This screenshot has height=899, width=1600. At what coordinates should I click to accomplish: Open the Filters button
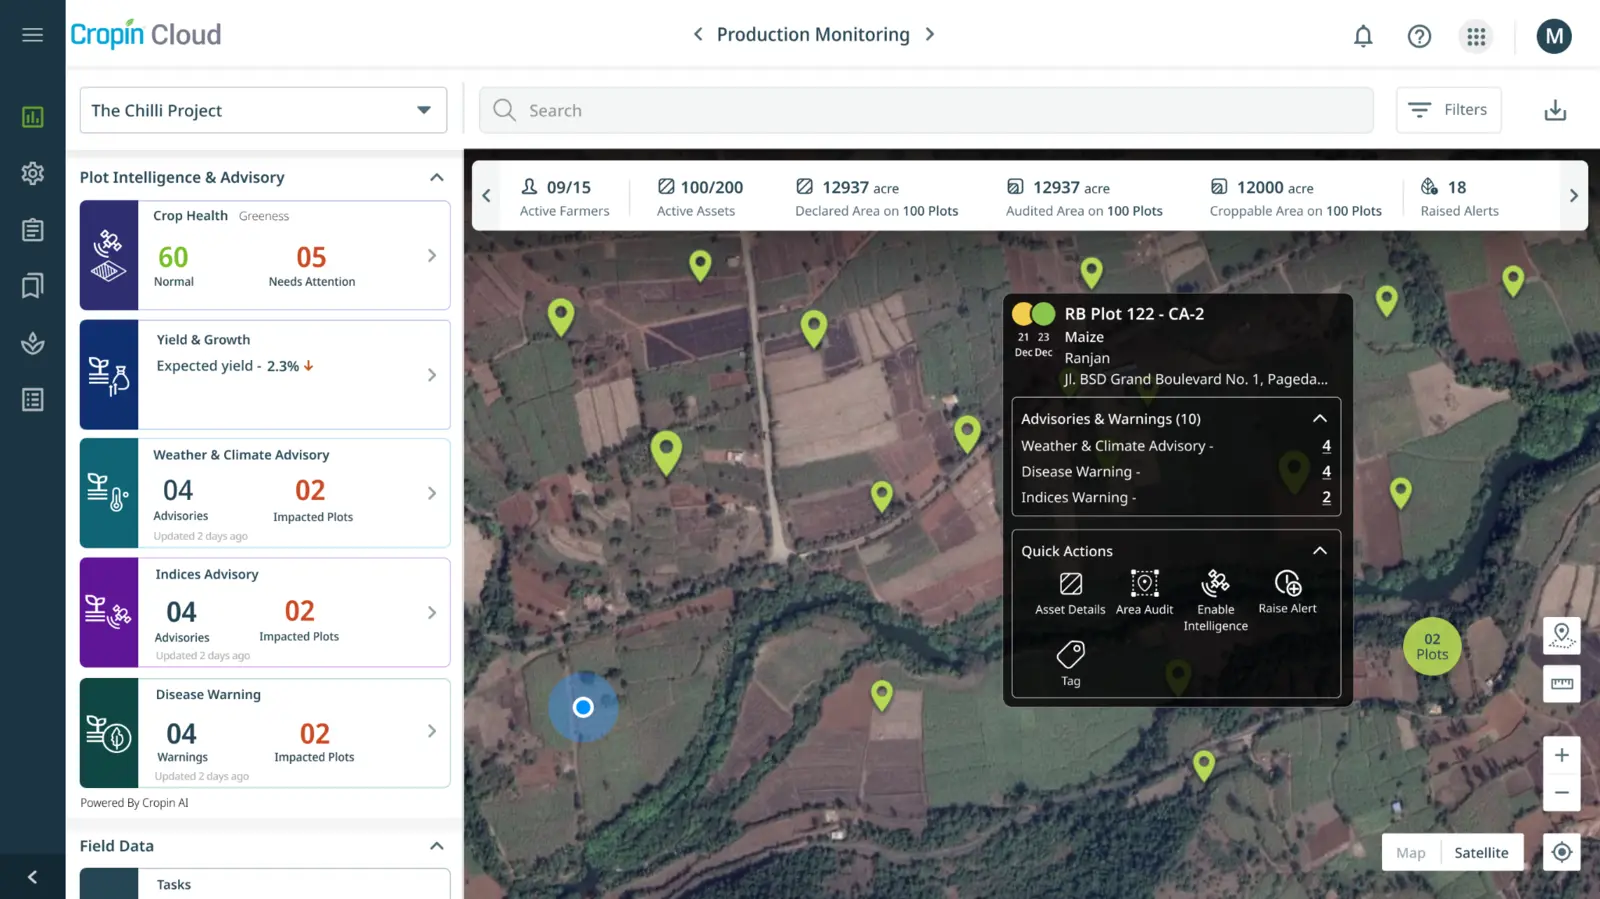[1449, 110]
